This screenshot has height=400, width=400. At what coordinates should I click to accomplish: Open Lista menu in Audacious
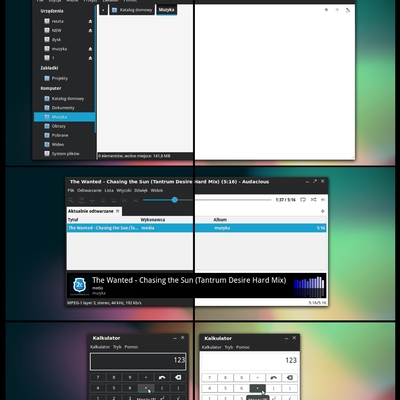[109, 190]
